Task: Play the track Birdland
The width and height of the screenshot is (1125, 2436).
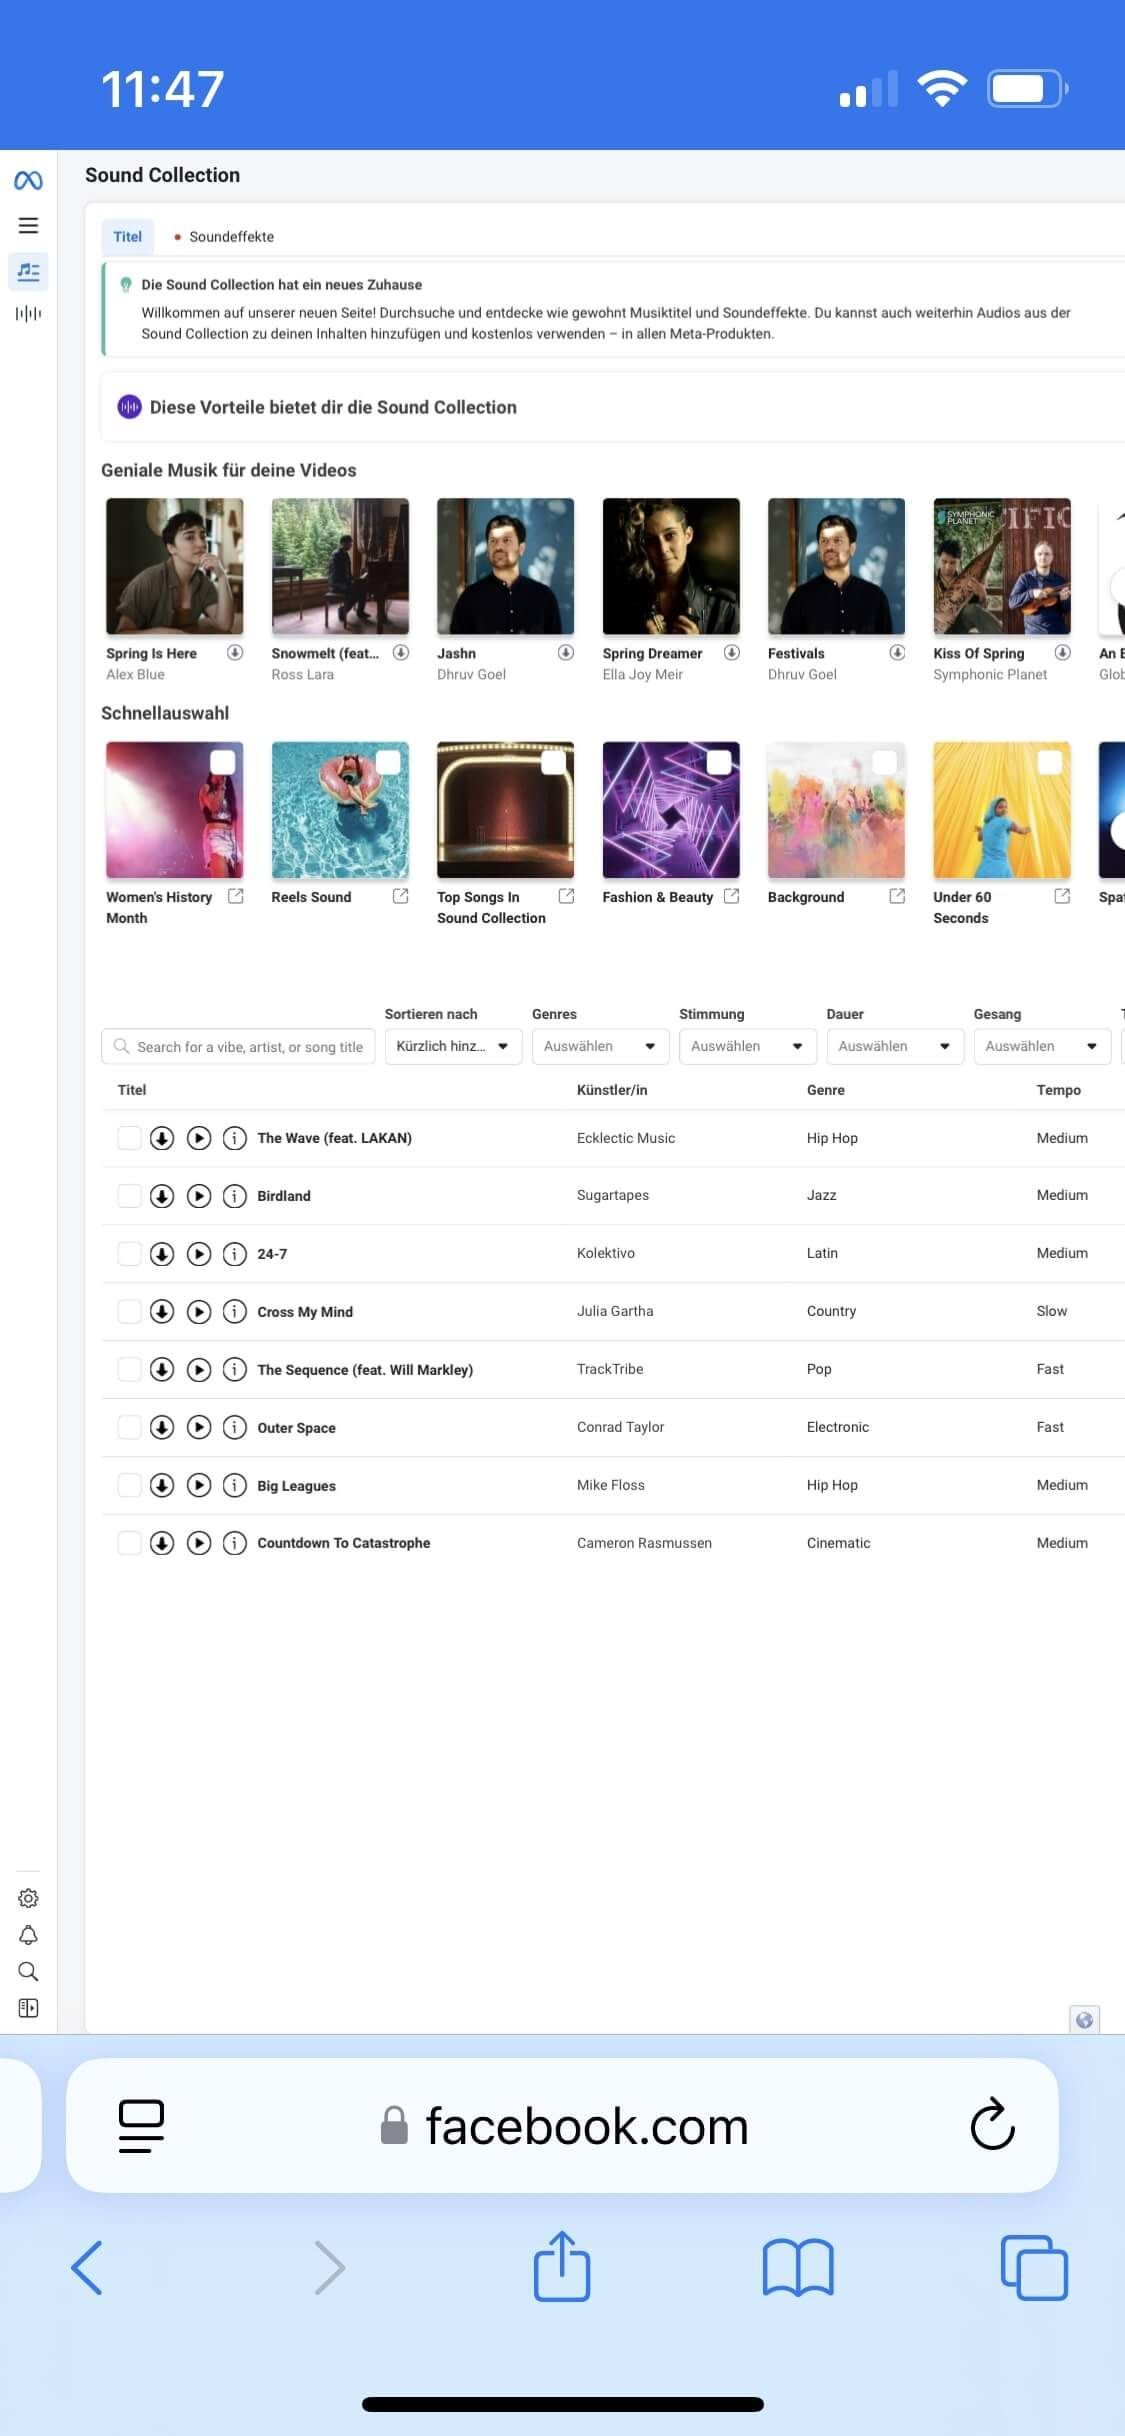Action: pos(199,1196)
